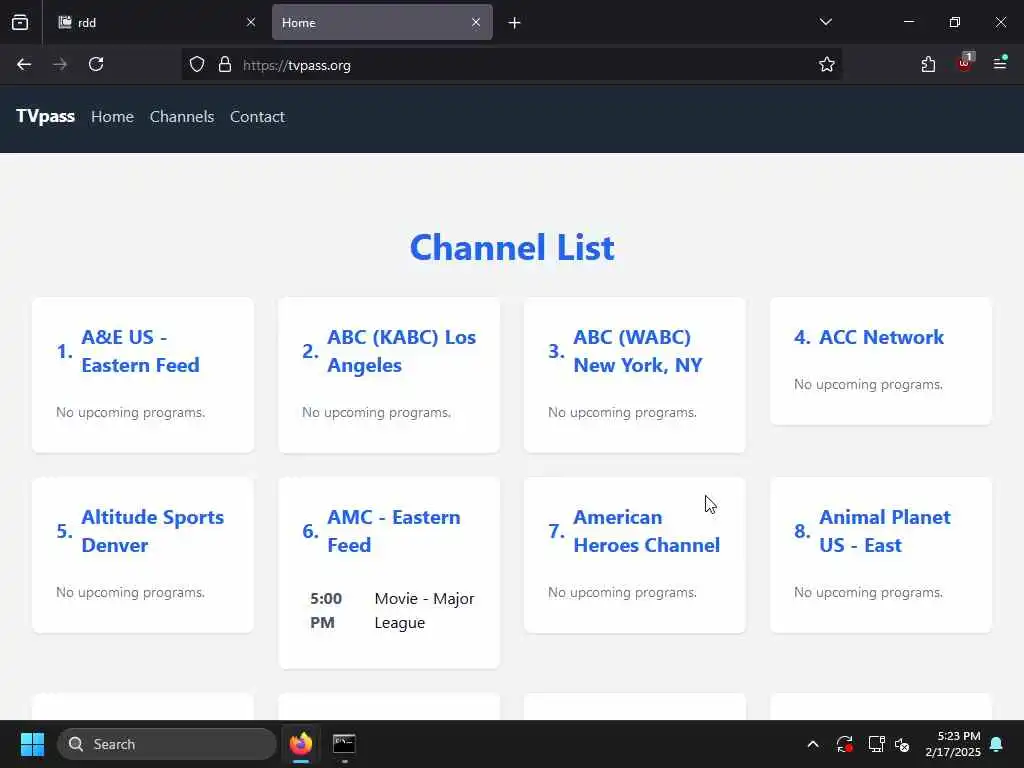1024x768 pixels.
Task: Click Animal Planet 'No upcoming programs.' text
Action: pyautogui.click(x=869, y=592)
